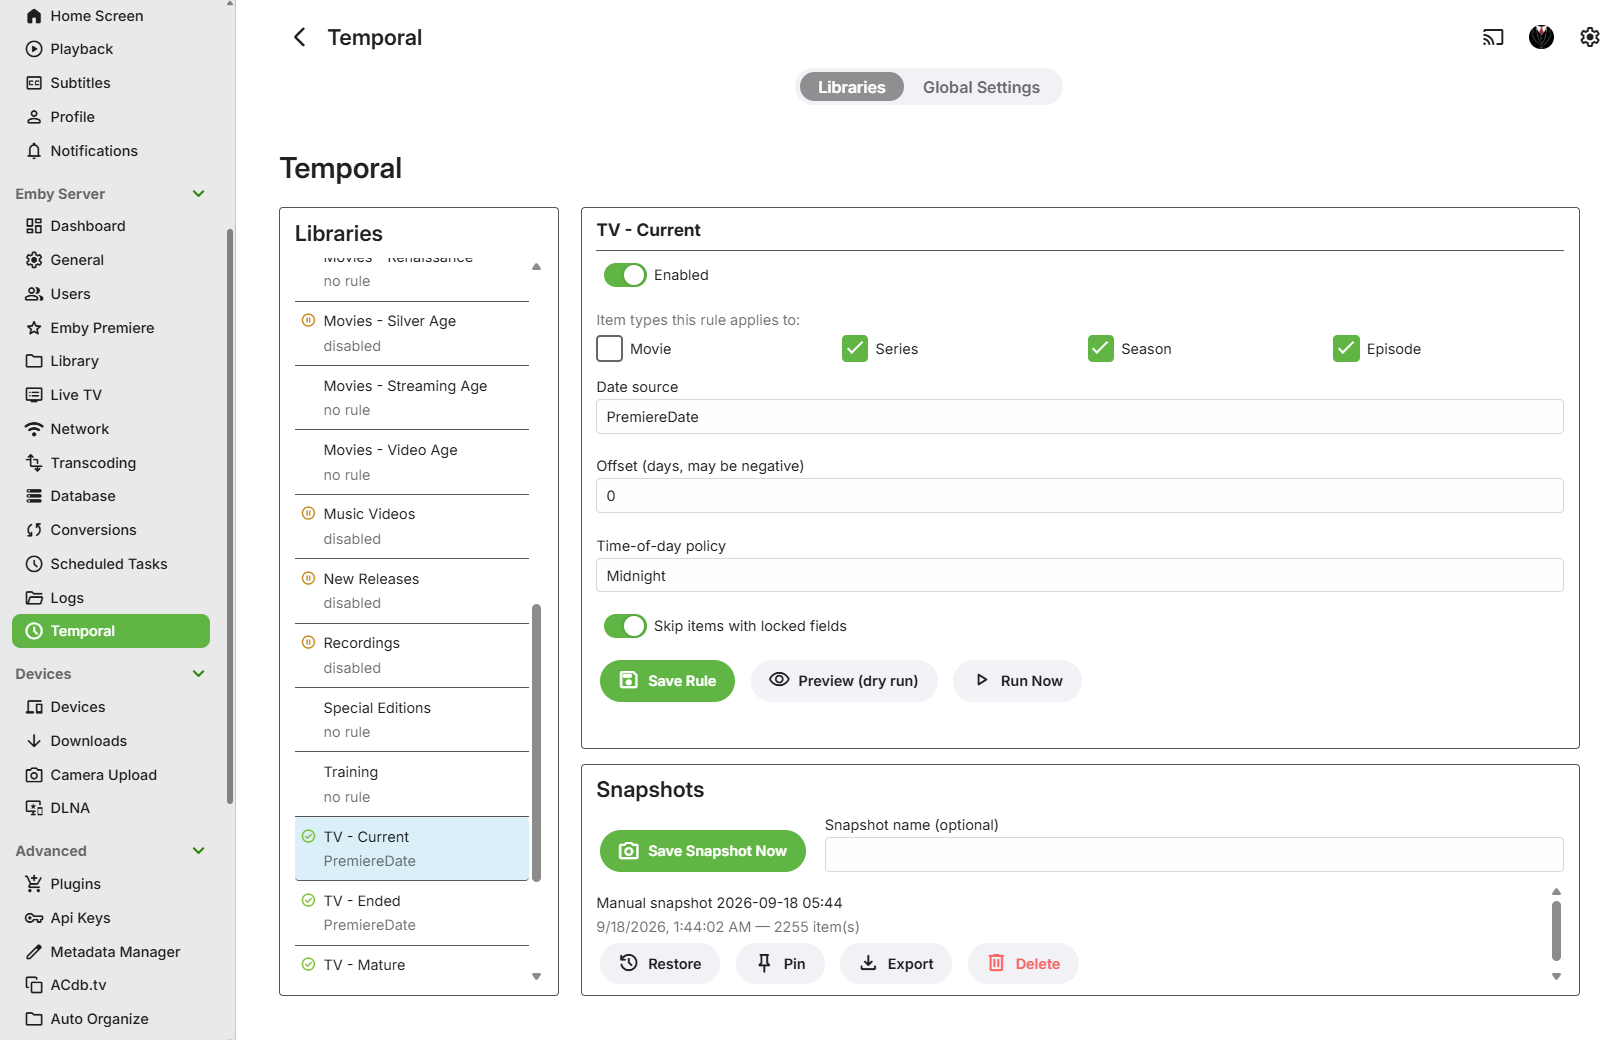Check the Movie item type box
Screen dimensions: 1617x1040
[610, 349]
